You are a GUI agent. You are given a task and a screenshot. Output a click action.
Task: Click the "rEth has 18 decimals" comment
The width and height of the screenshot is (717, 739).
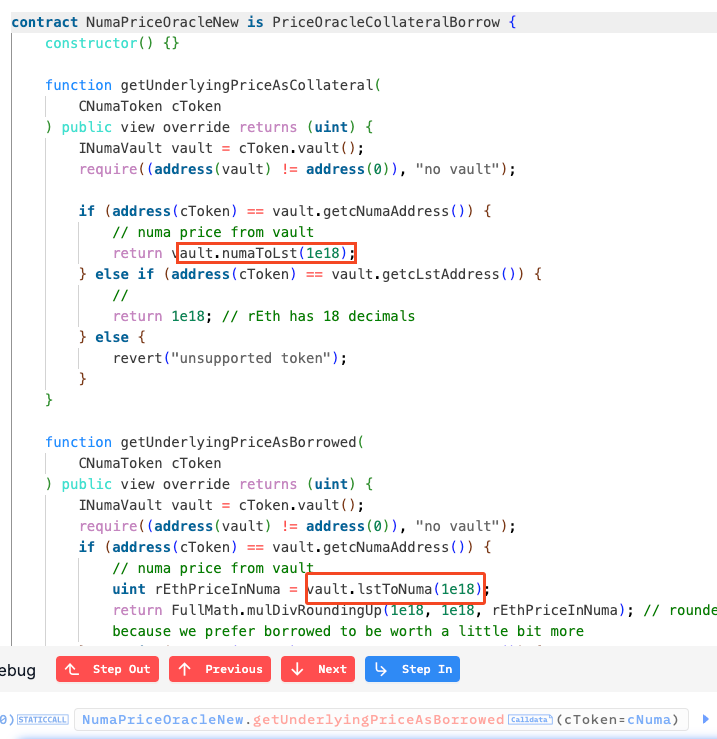tap(320, 316)
